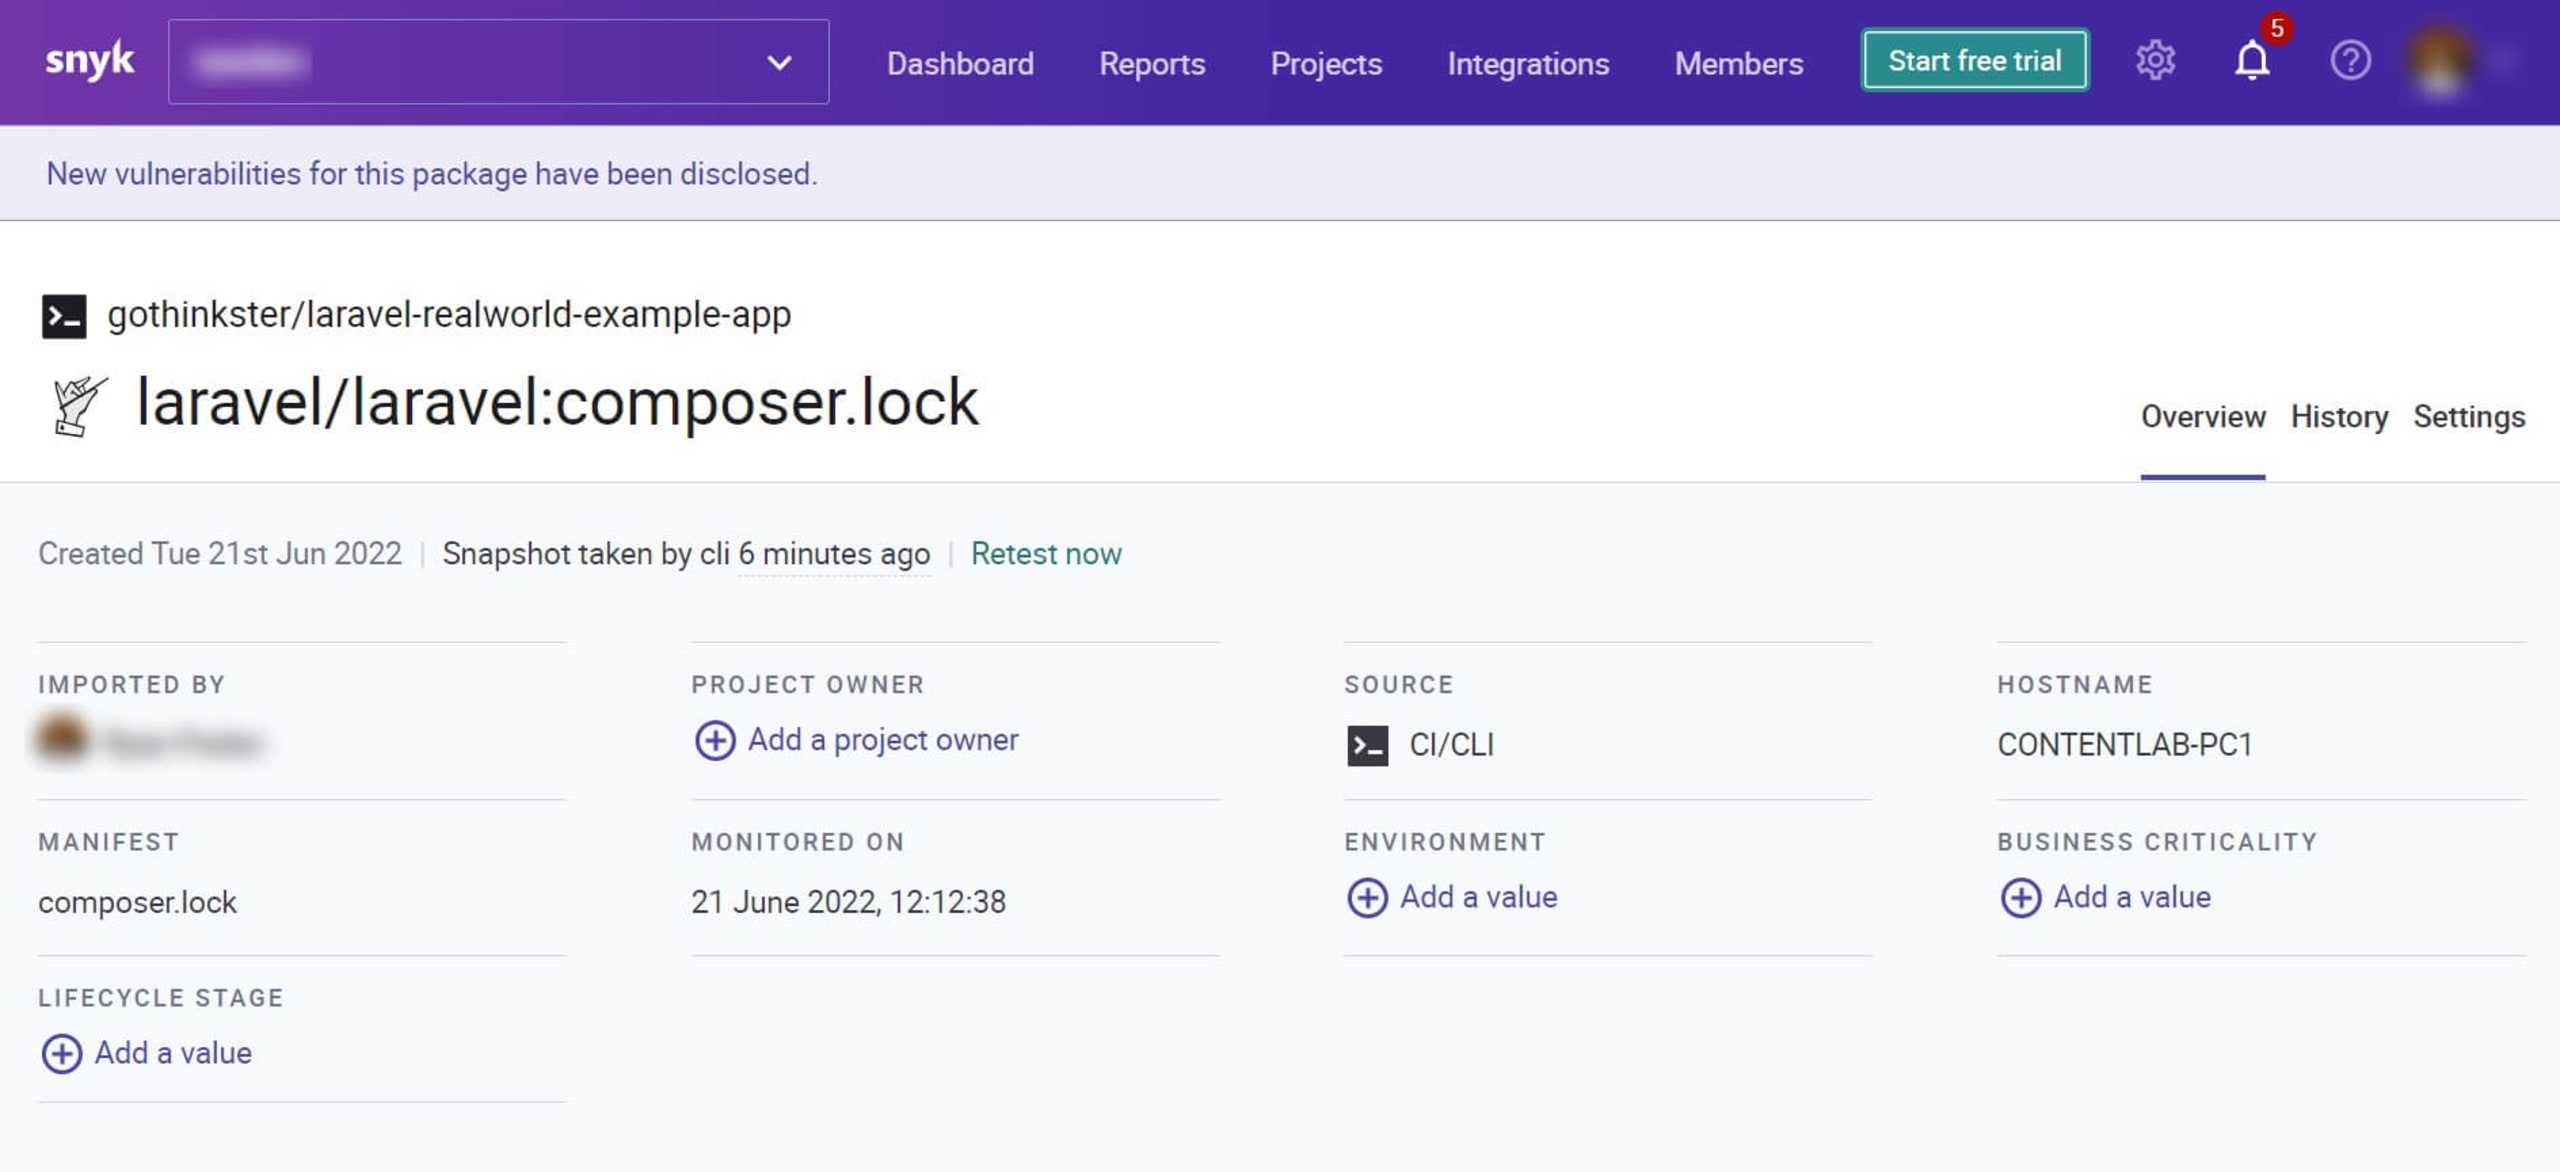Click the plus icon under Lifecycle Stage
The width and height of the screenshot is (2560, 1172).
pos(62,1054)
